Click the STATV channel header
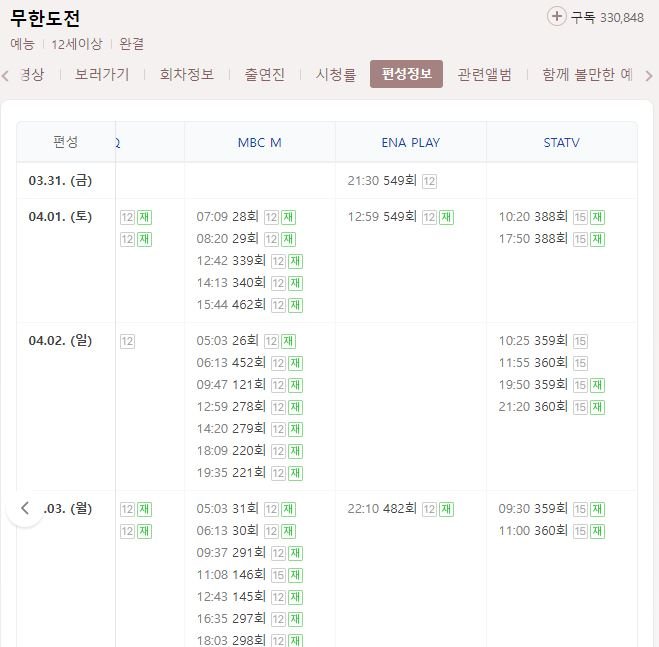659x647 pixels. (x=561, y=143)
